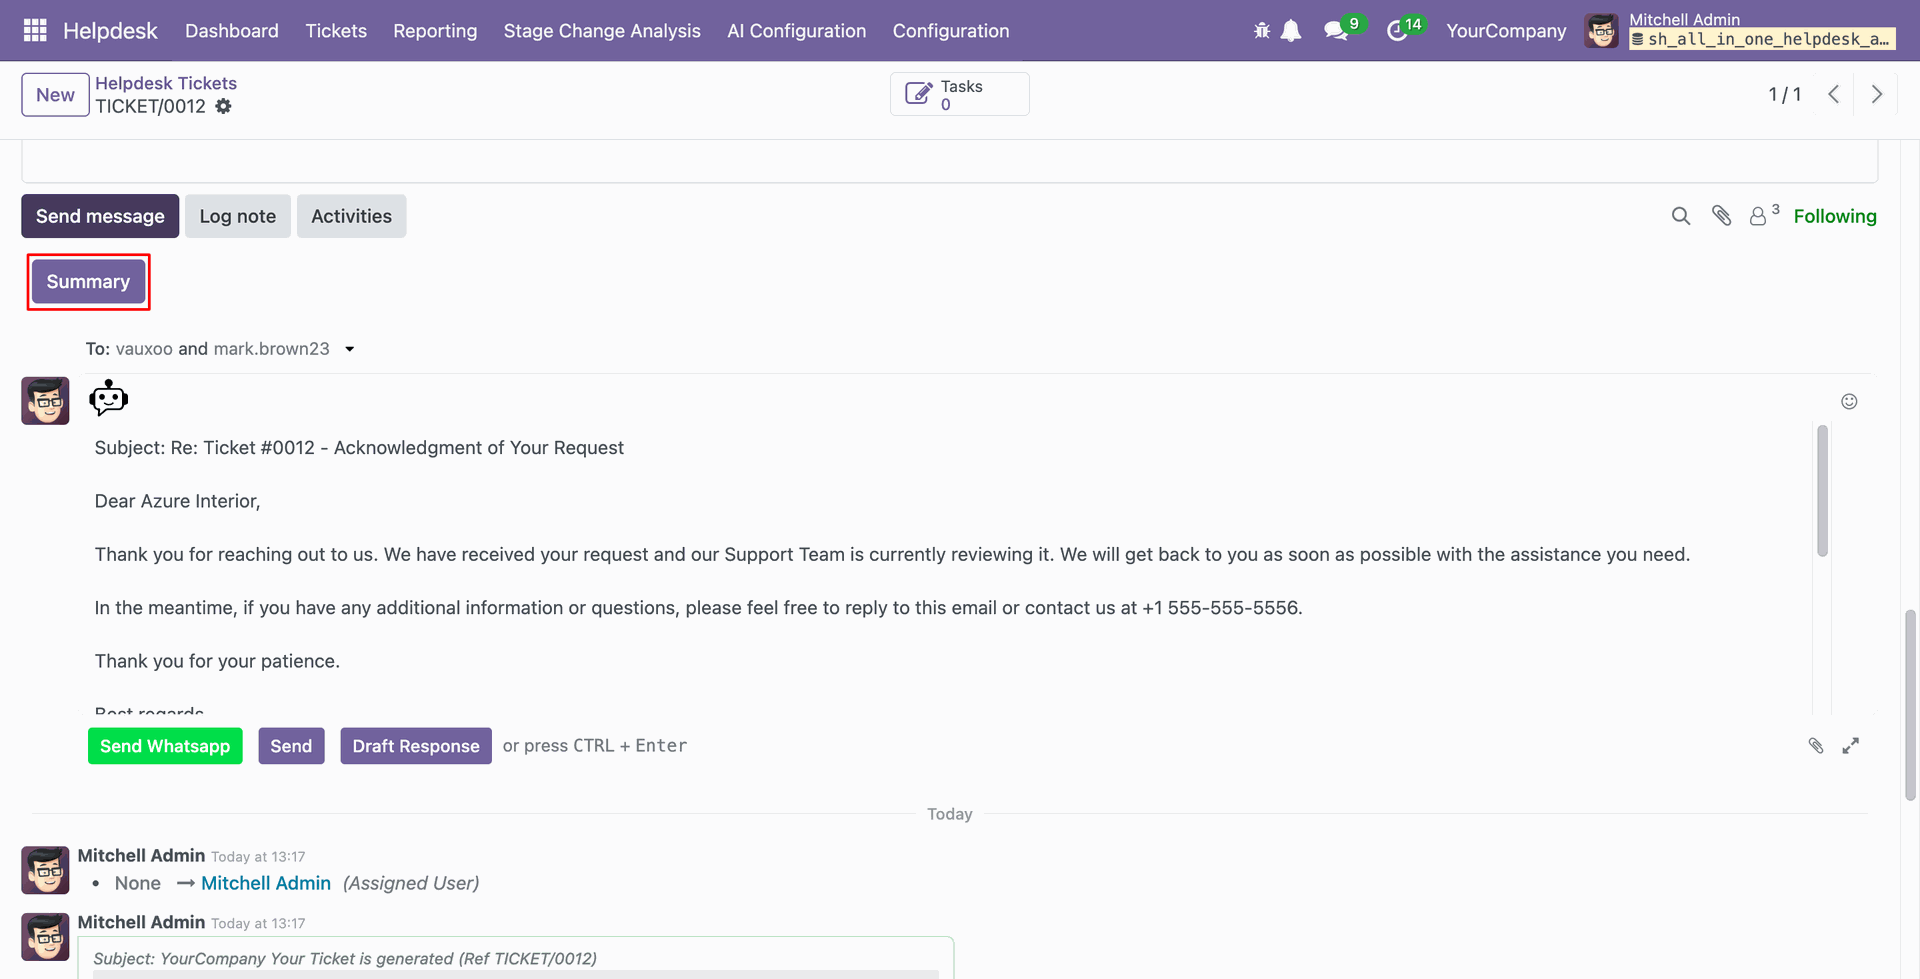The image size is (1920, 979).
Task: Click into the message body text area
Action: (x=950, y=570)
